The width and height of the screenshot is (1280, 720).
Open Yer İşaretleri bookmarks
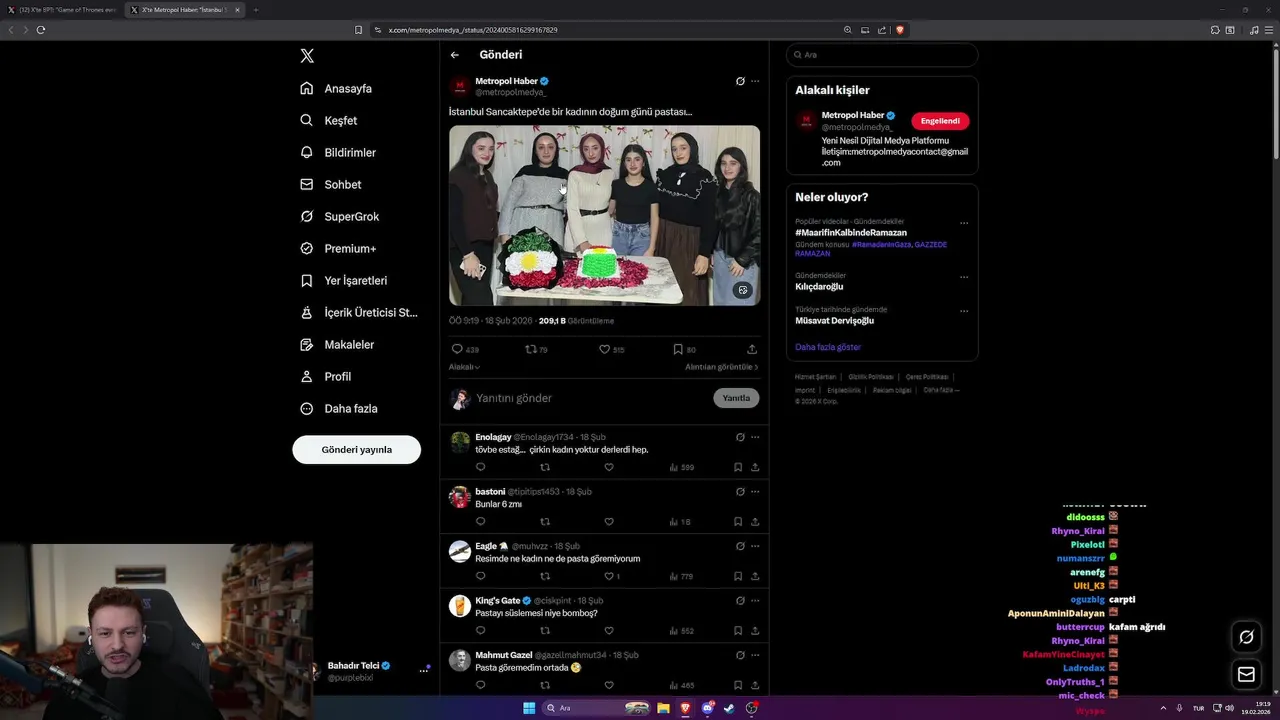(x=343, y=280)
